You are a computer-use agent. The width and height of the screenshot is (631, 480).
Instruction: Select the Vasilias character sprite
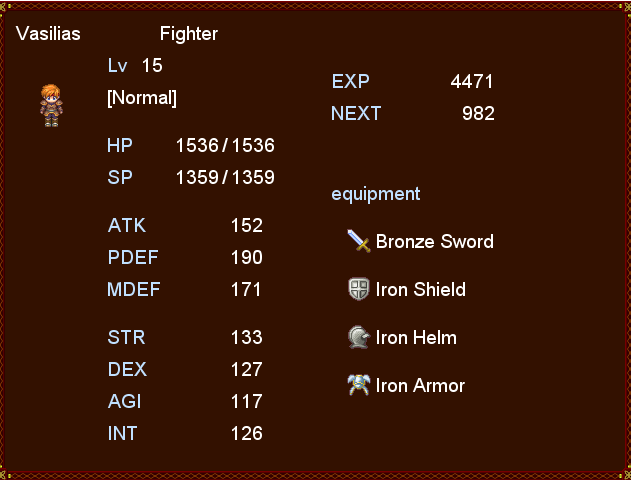tap(51, 105)
